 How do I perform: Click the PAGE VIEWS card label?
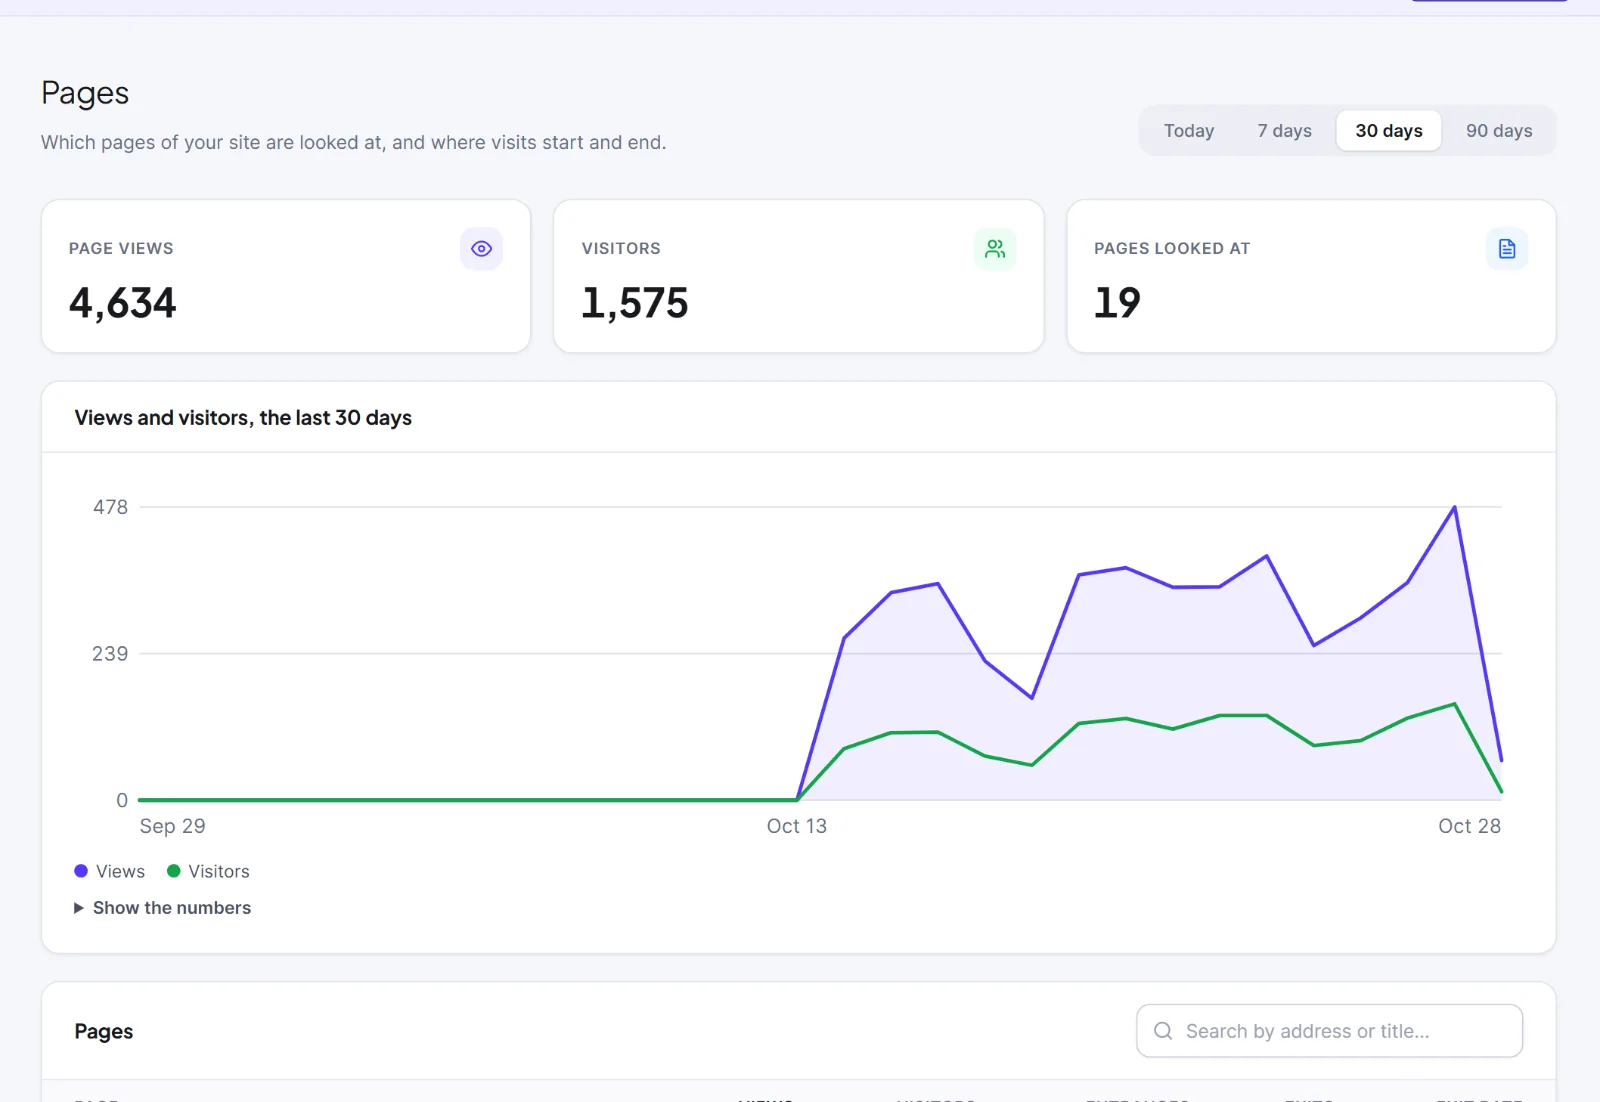click(121, 248)
